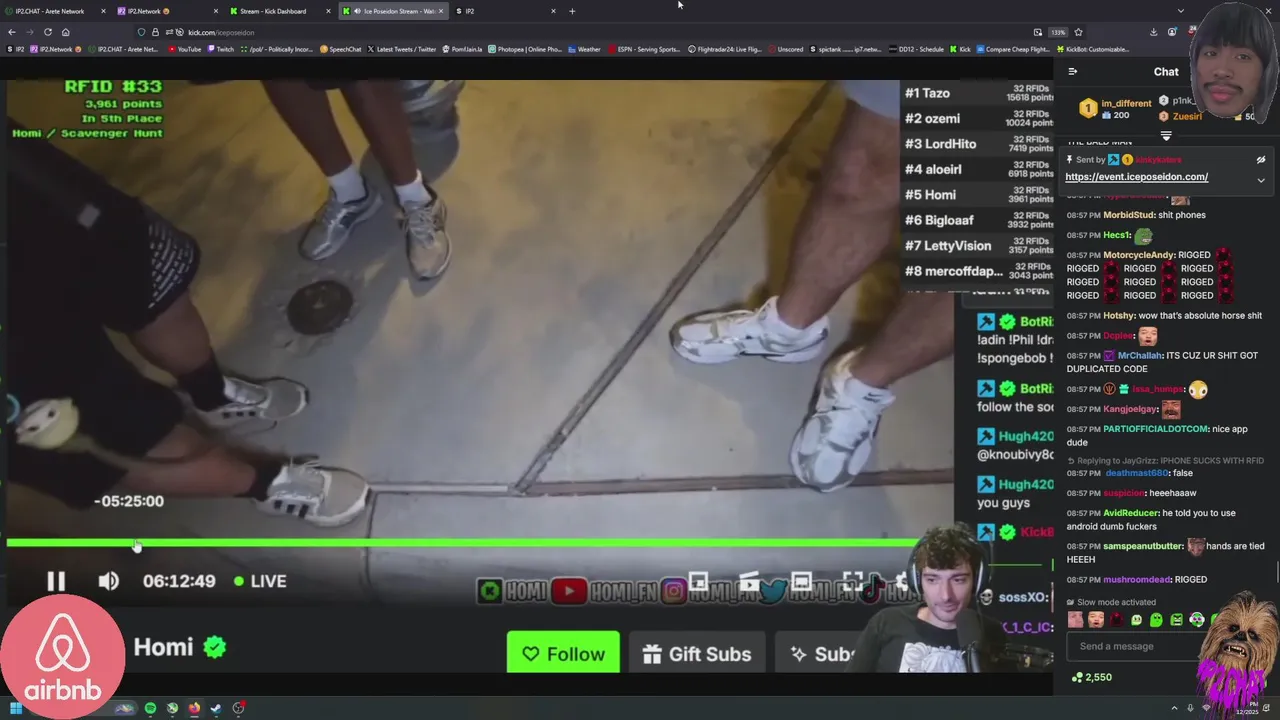Open the YouTube bookmark

(x=184, y=49)
